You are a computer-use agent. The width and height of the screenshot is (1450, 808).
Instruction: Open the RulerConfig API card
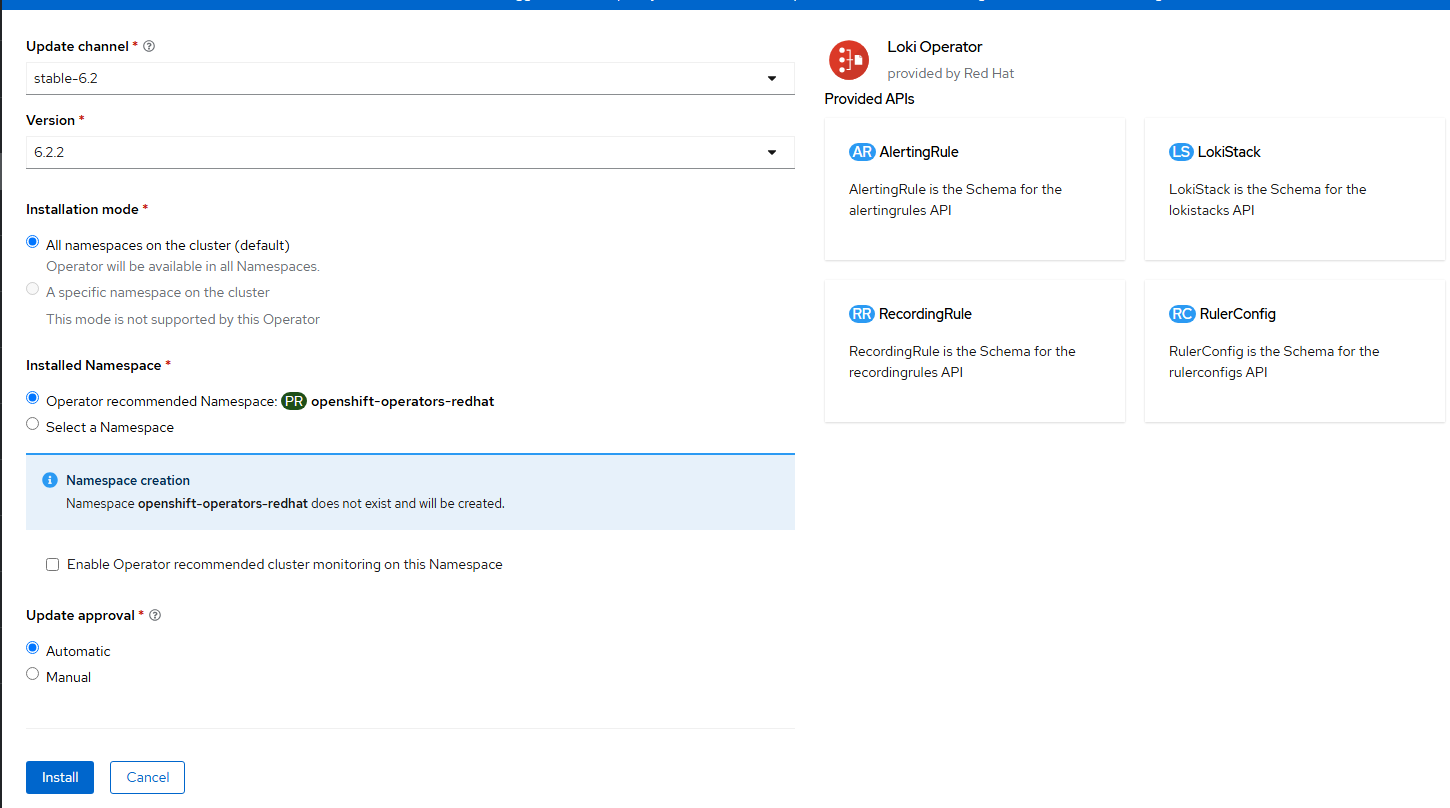[1295, 351]
